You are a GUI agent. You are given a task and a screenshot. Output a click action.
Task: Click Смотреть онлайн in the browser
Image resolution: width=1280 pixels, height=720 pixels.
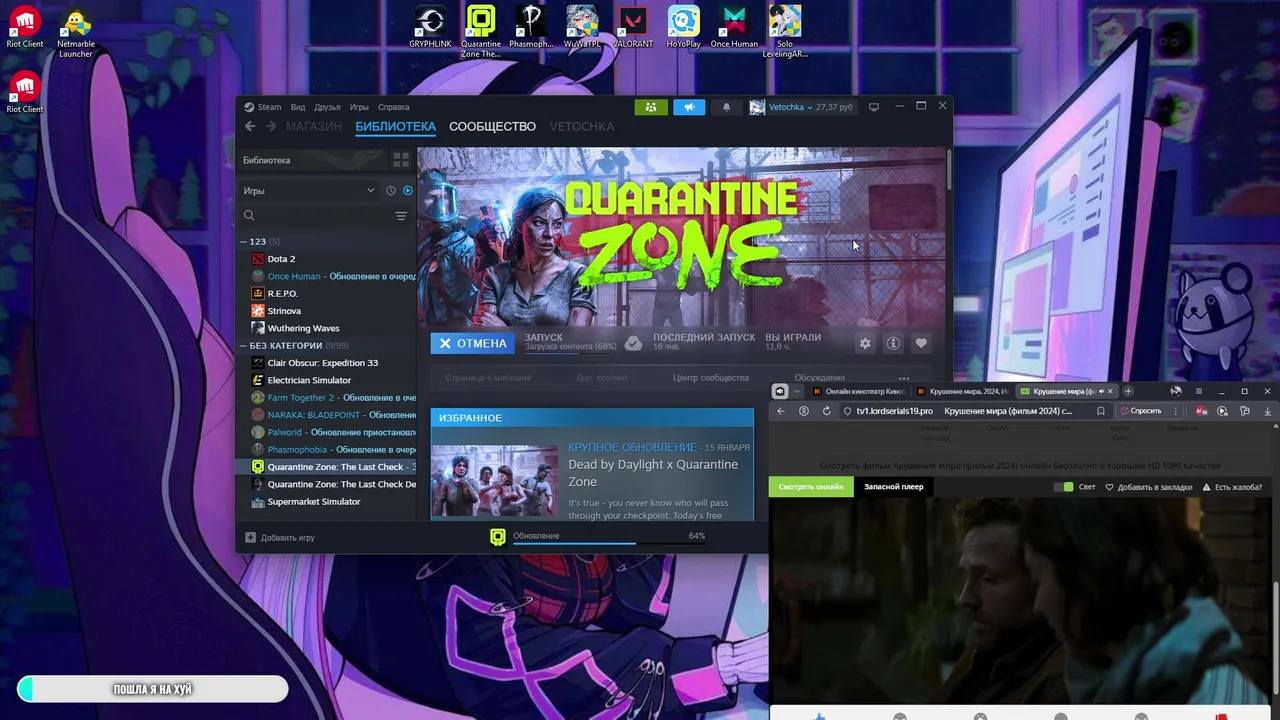coord(811,487)
